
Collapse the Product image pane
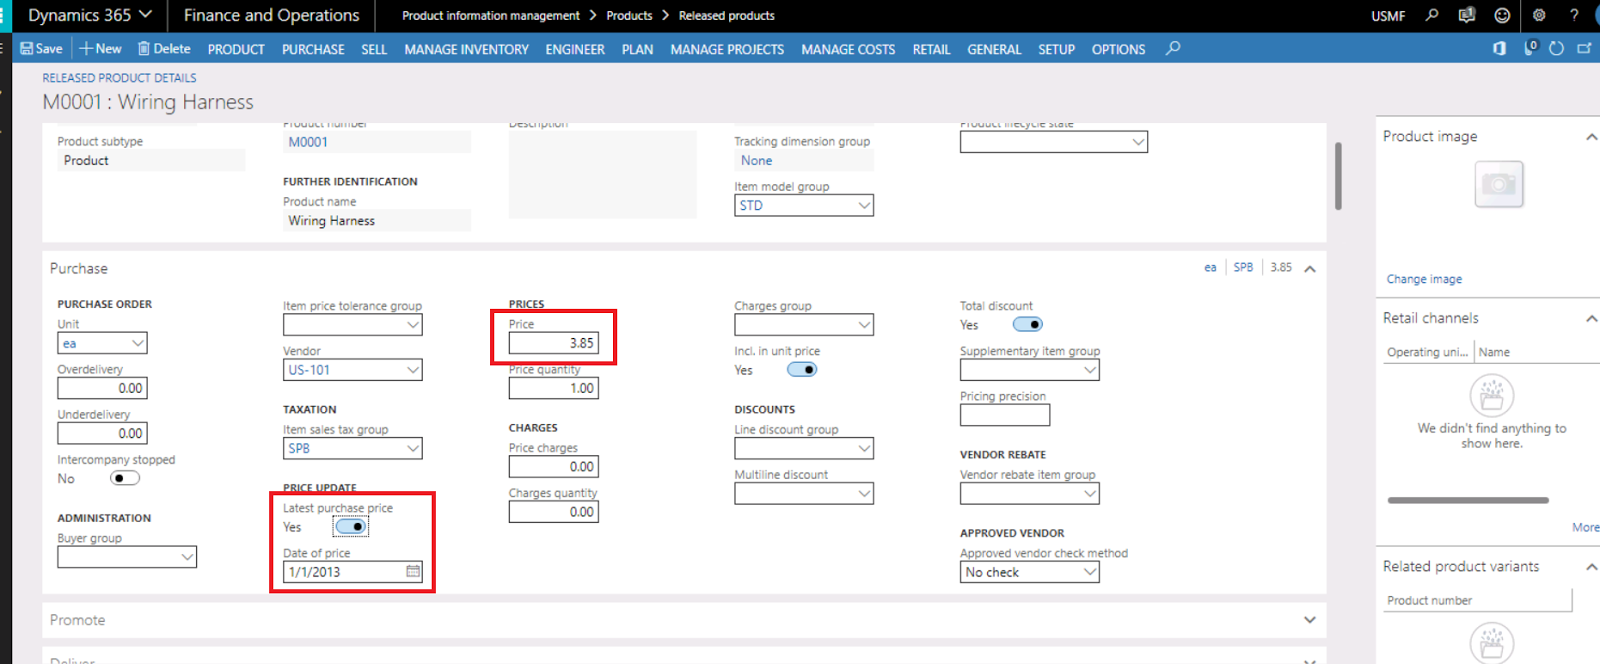[x=1591, y=136]
